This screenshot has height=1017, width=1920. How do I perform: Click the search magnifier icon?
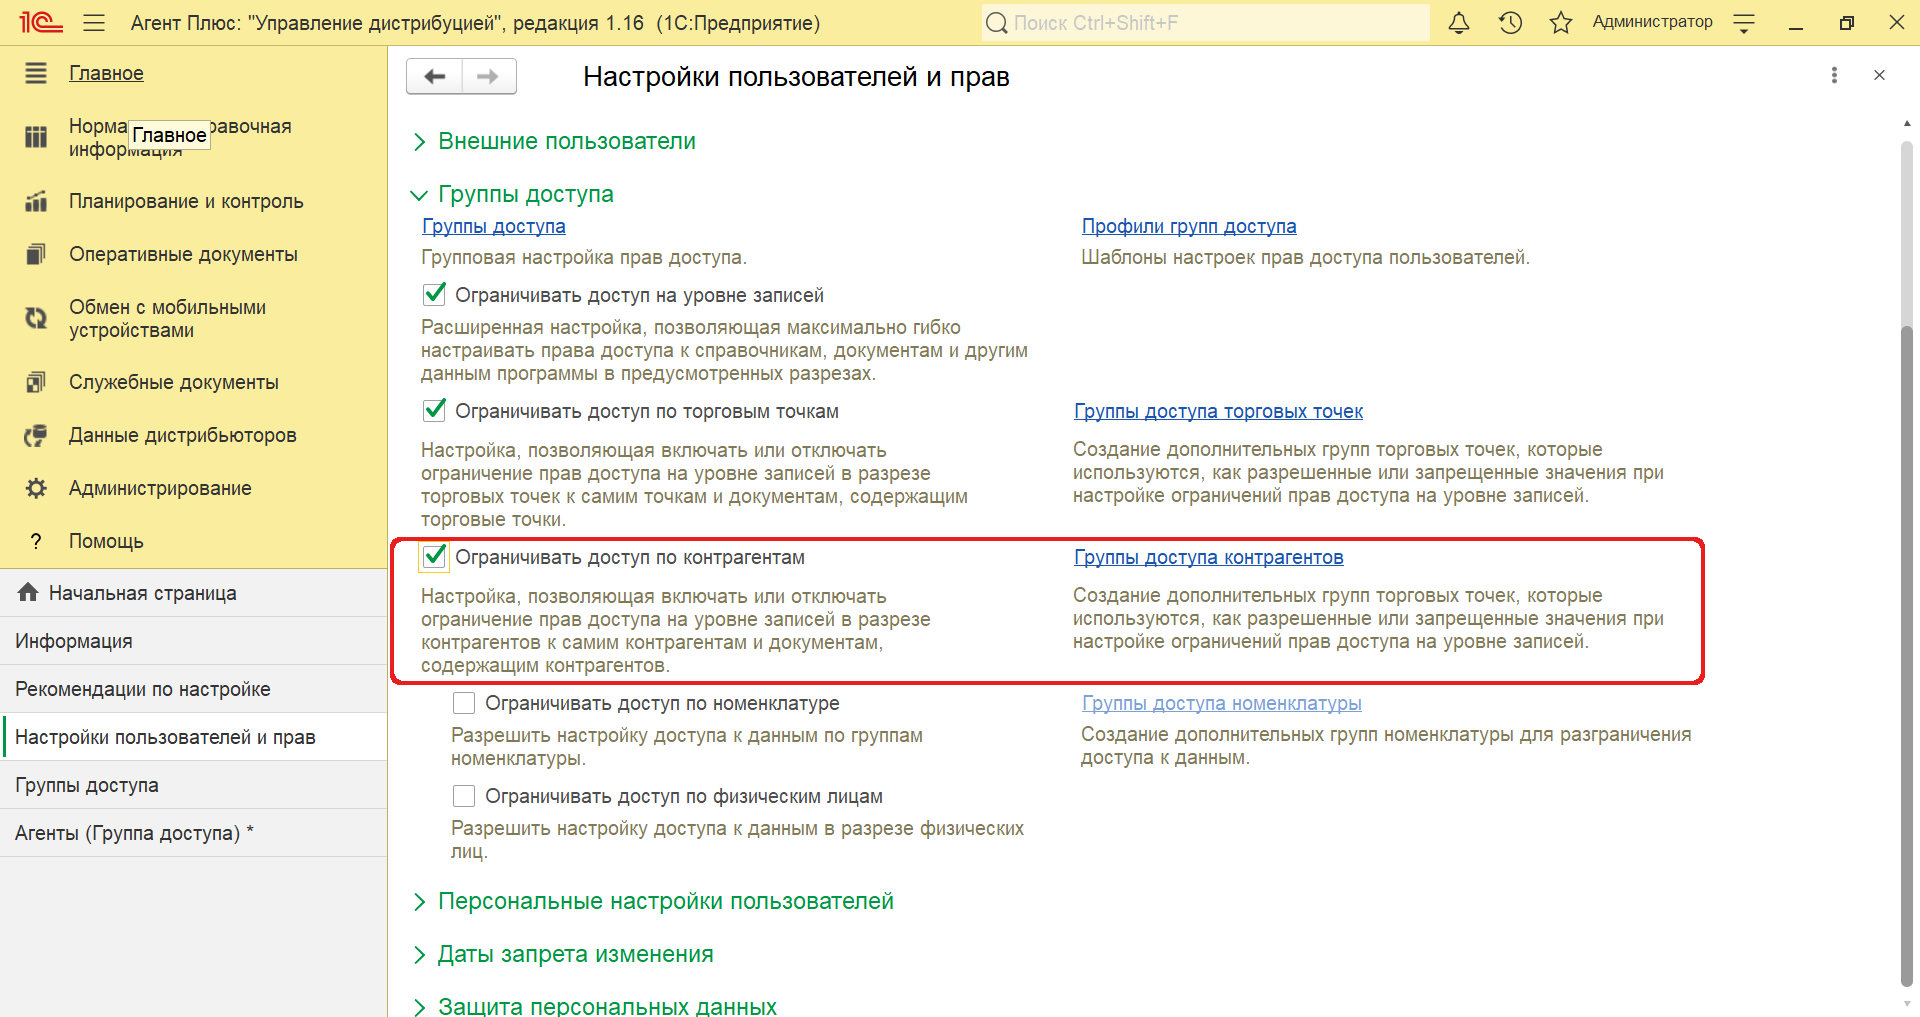996,23
